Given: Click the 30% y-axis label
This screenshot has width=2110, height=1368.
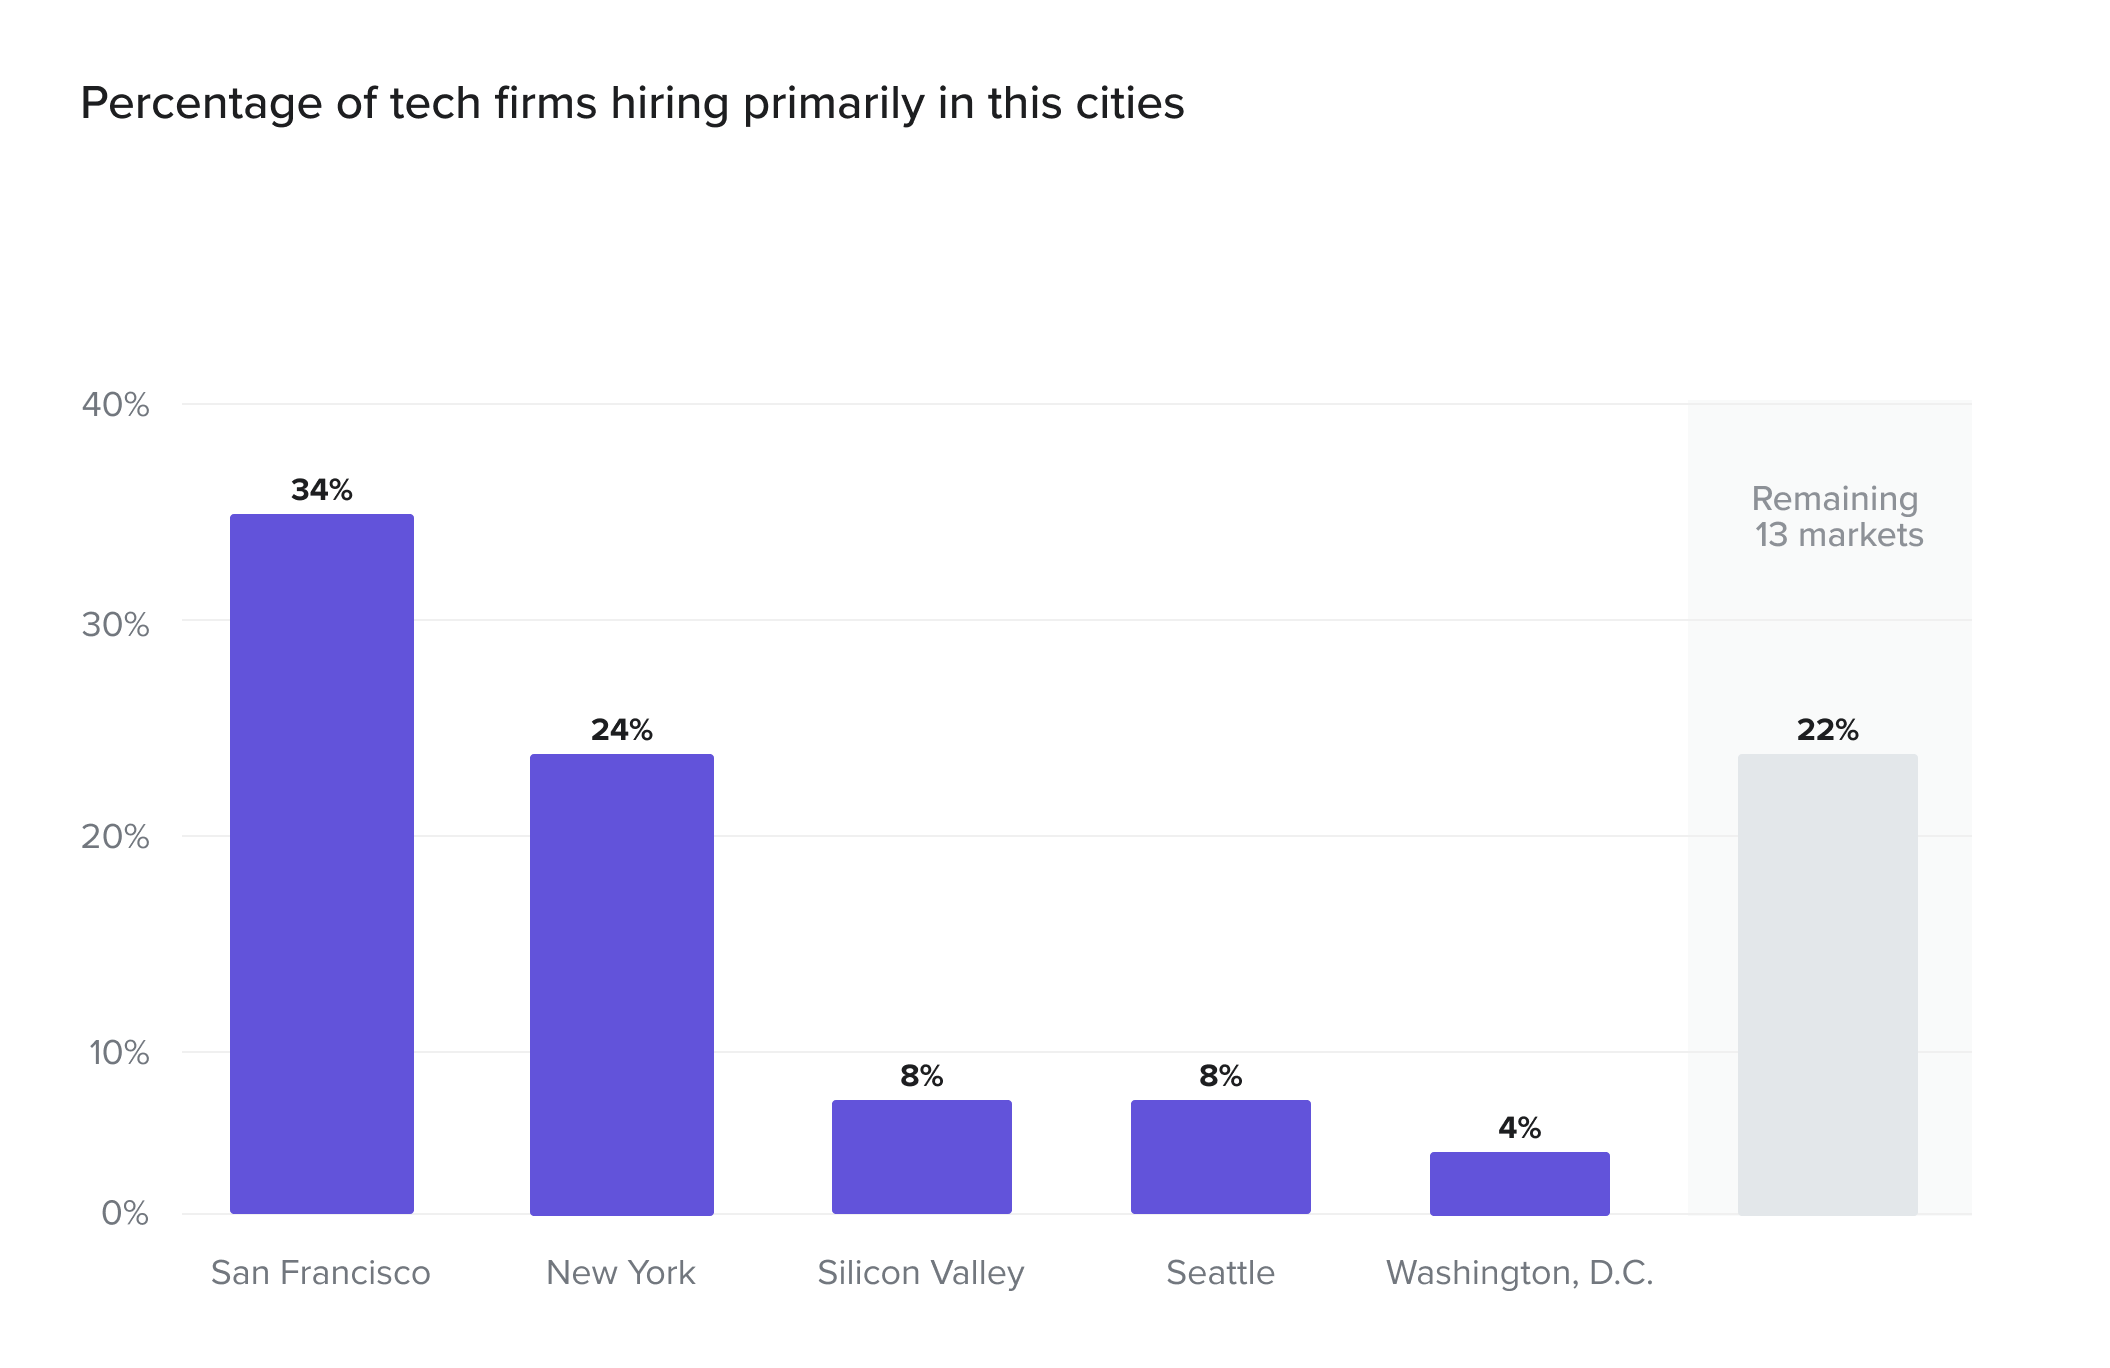Looking at the screenshot, I should (x=116, y=625).
